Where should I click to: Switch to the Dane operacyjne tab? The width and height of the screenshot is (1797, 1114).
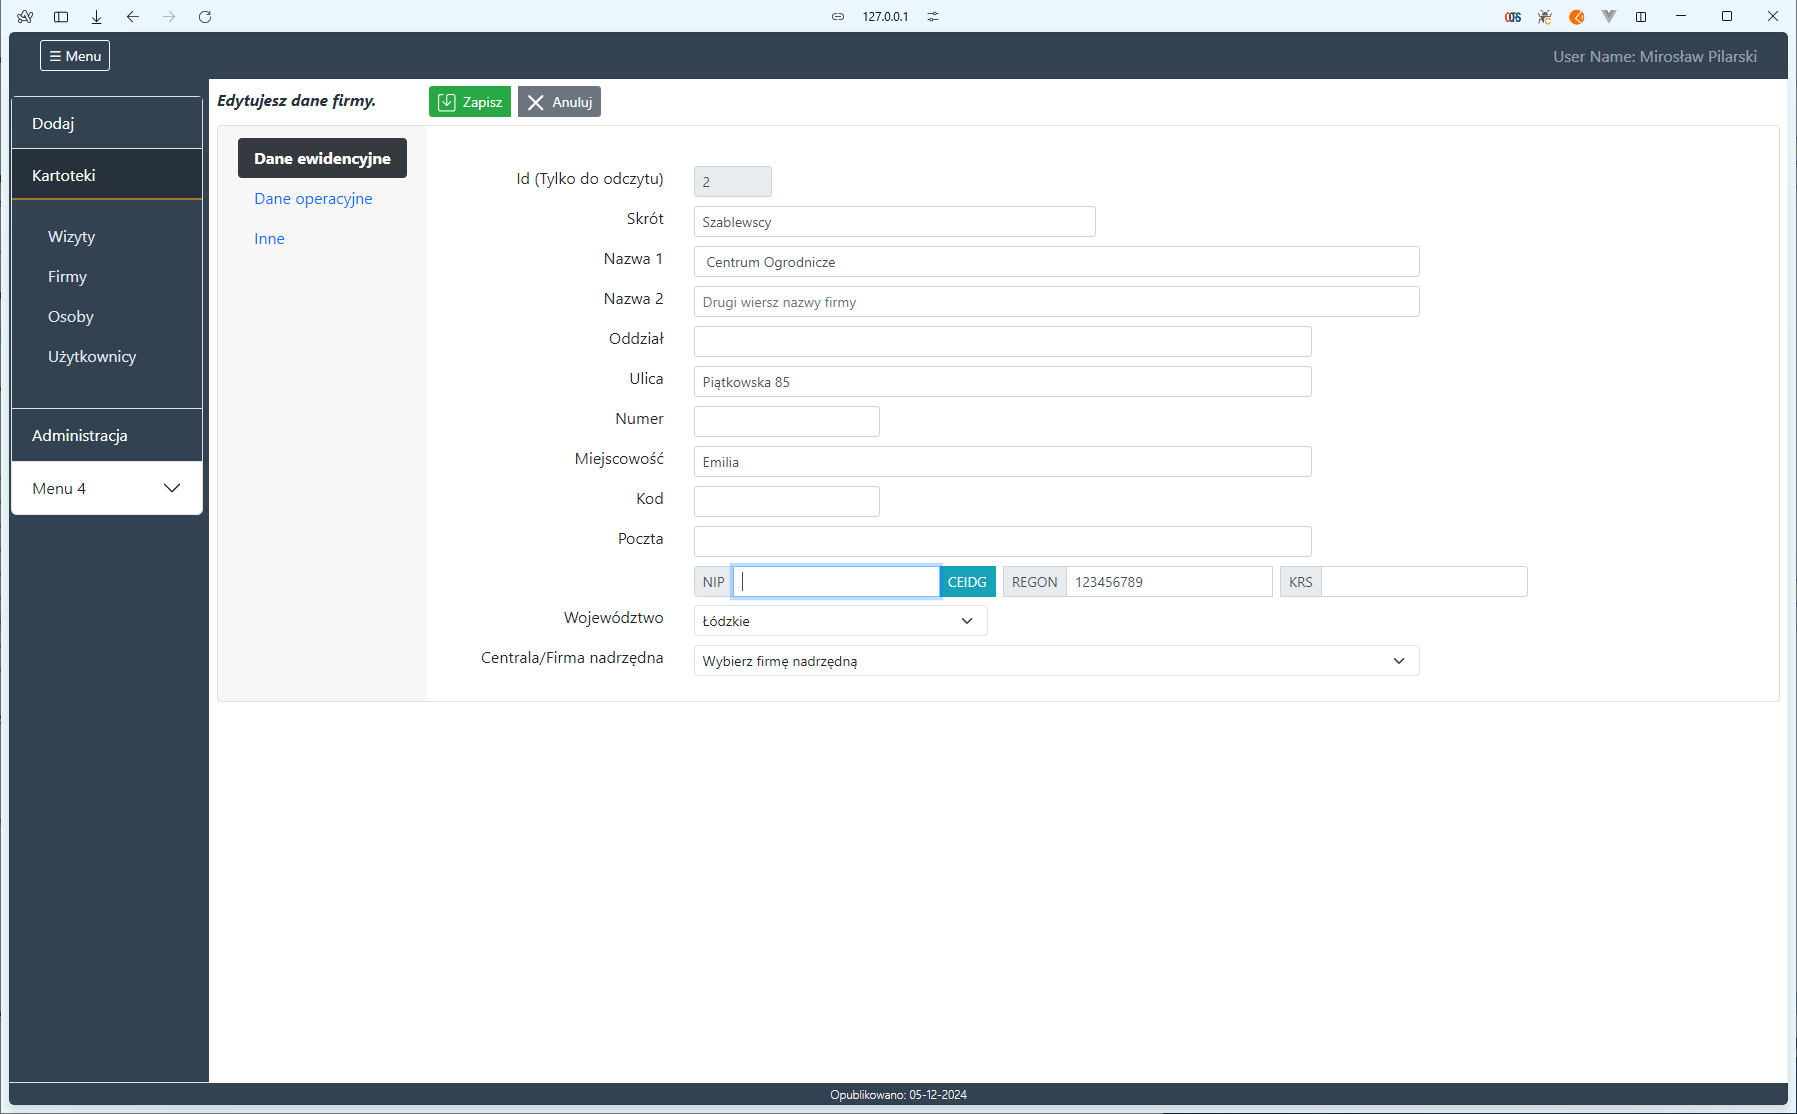pos(313,198)
